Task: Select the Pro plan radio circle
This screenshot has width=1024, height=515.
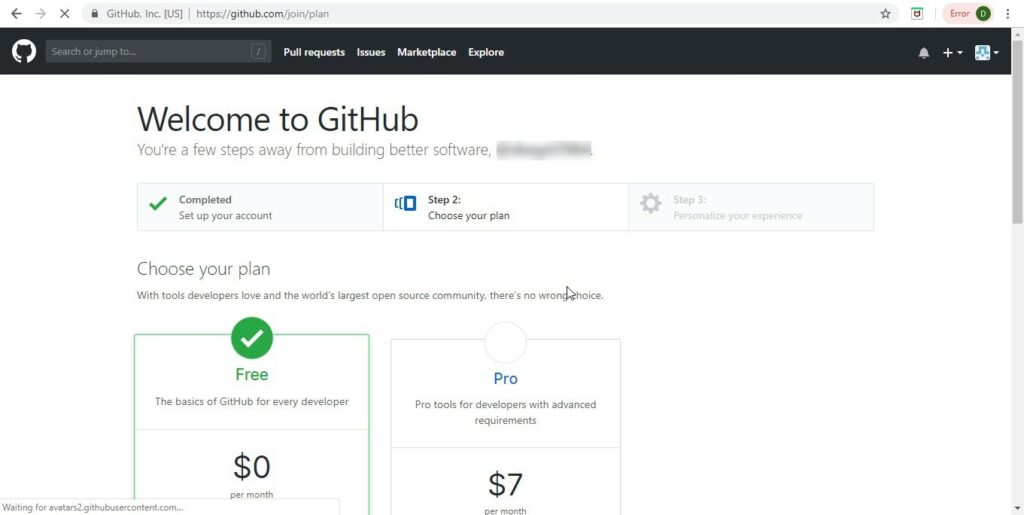Action: (505, 343)
